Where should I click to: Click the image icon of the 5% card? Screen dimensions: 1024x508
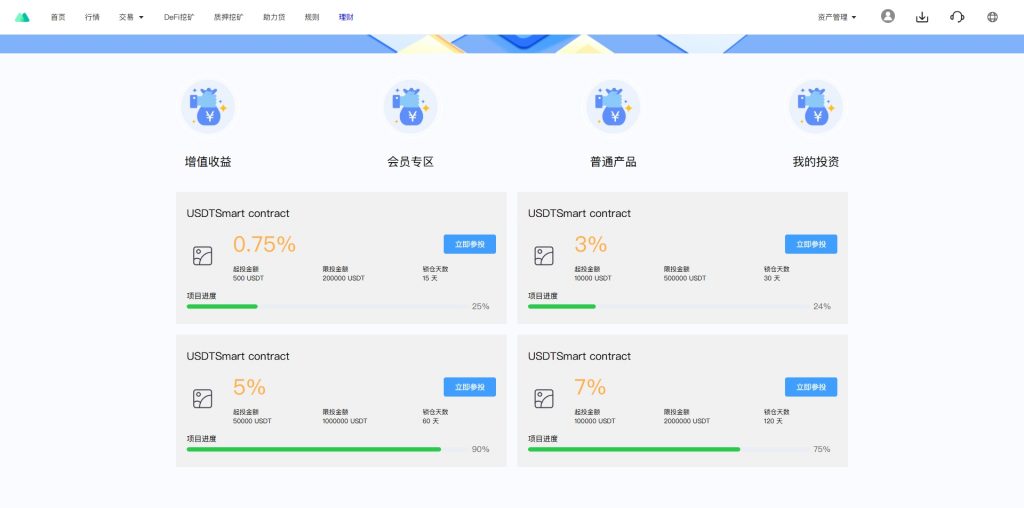[202, 399]
